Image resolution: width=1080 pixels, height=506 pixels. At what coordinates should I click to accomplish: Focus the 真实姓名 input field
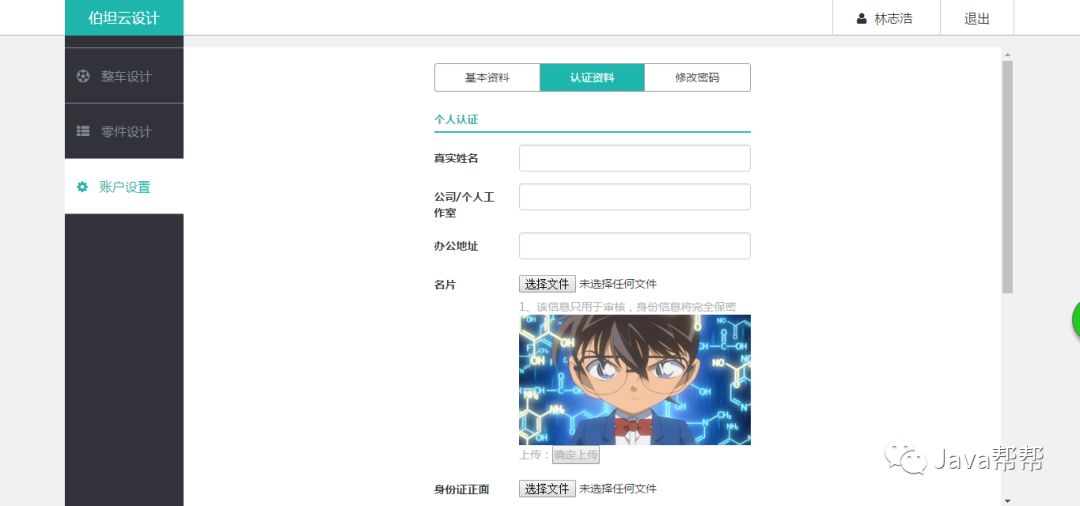point(634,158)
